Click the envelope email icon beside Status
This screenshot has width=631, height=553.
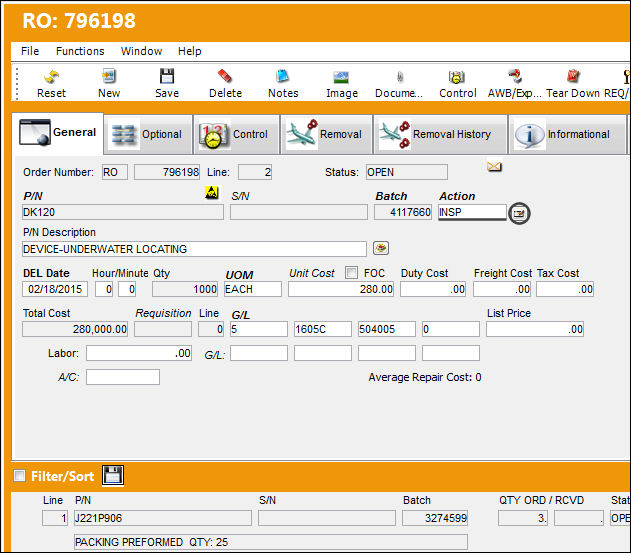pos(495,166)
